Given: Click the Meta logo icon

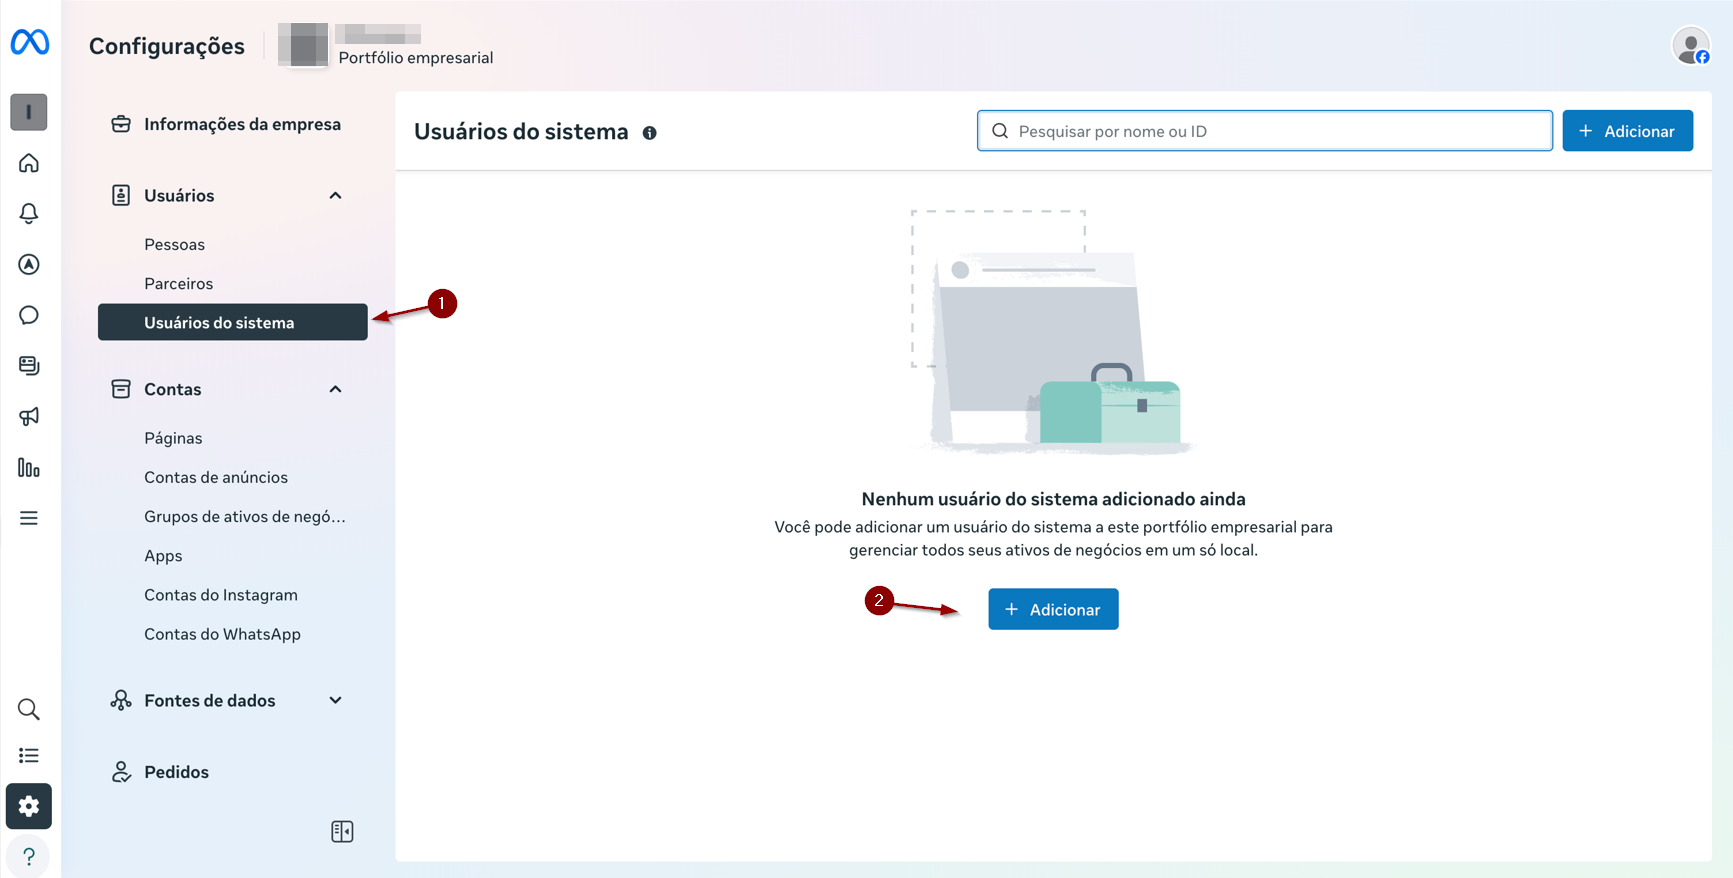Looking at the screenshot, I should coord(30,42).
